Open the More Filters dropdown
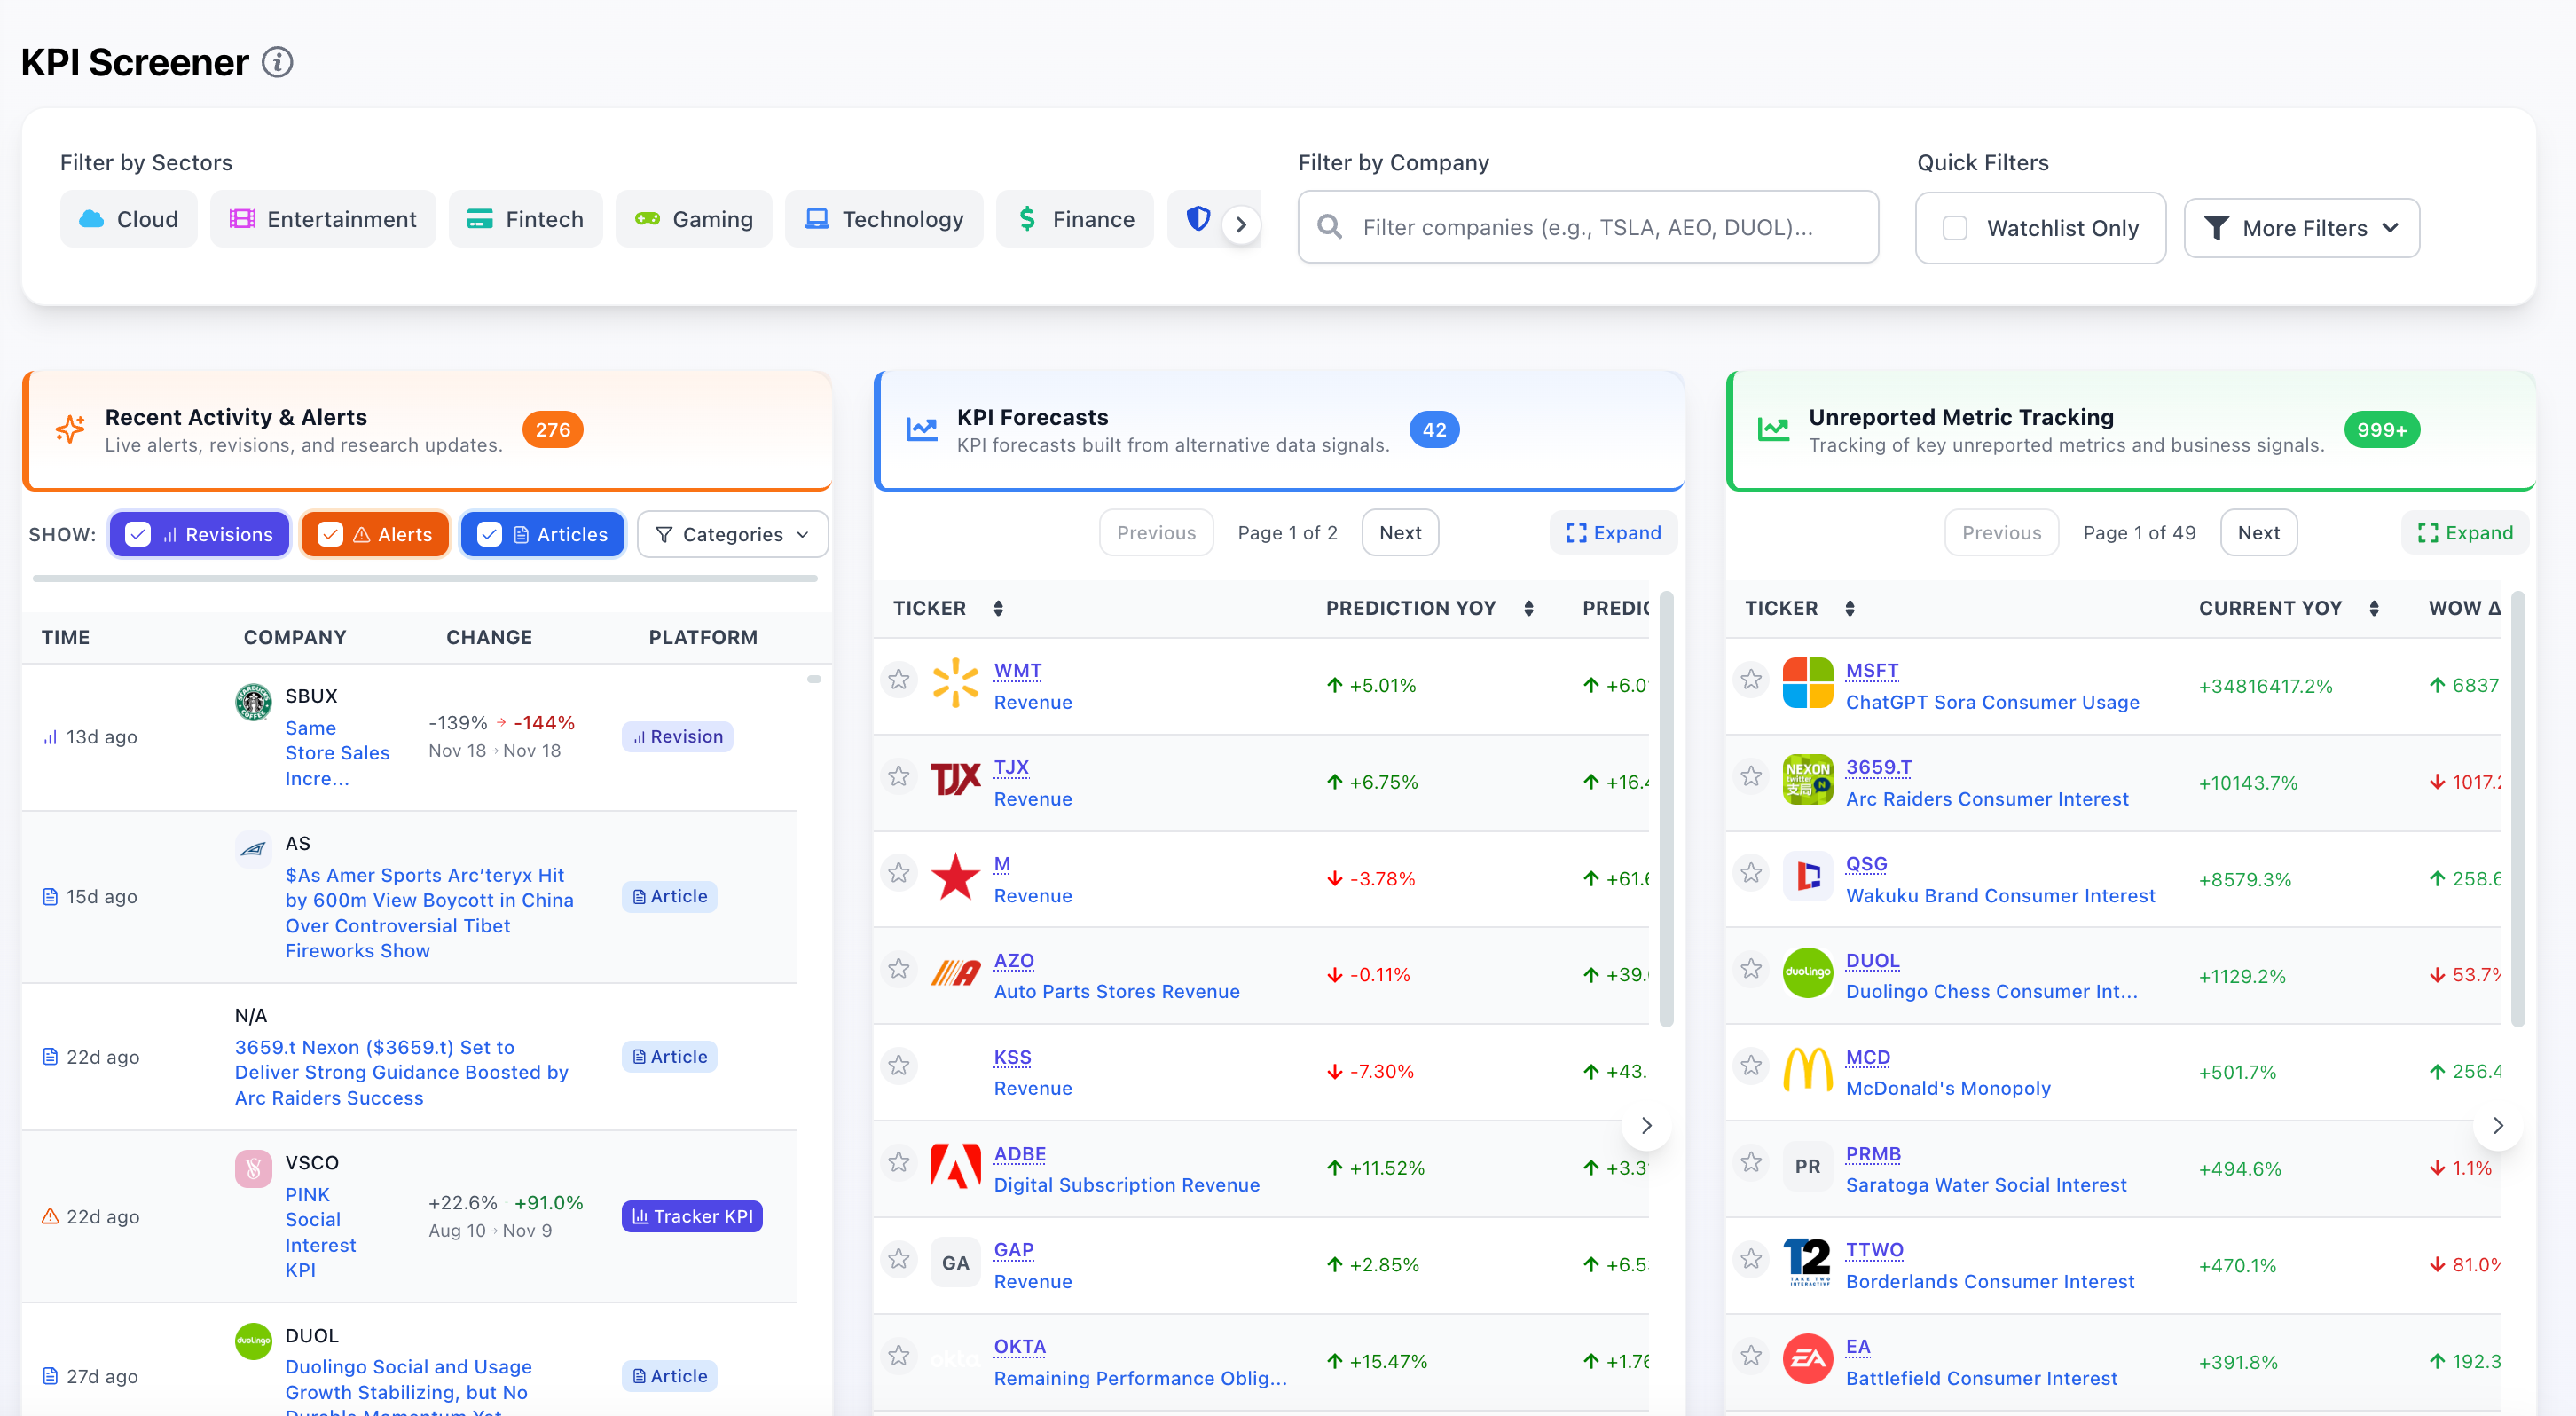The width and height of the screenshot is (2576, 1416). coord(2301,228)
